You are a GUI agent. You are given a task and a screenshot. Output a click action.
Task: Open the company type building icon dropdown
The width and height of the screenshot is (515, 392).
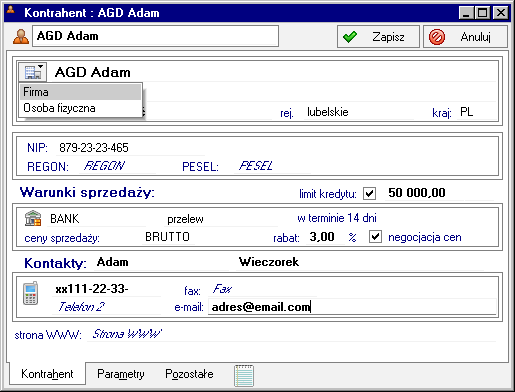pyautogui.click(x=32, y=71)
